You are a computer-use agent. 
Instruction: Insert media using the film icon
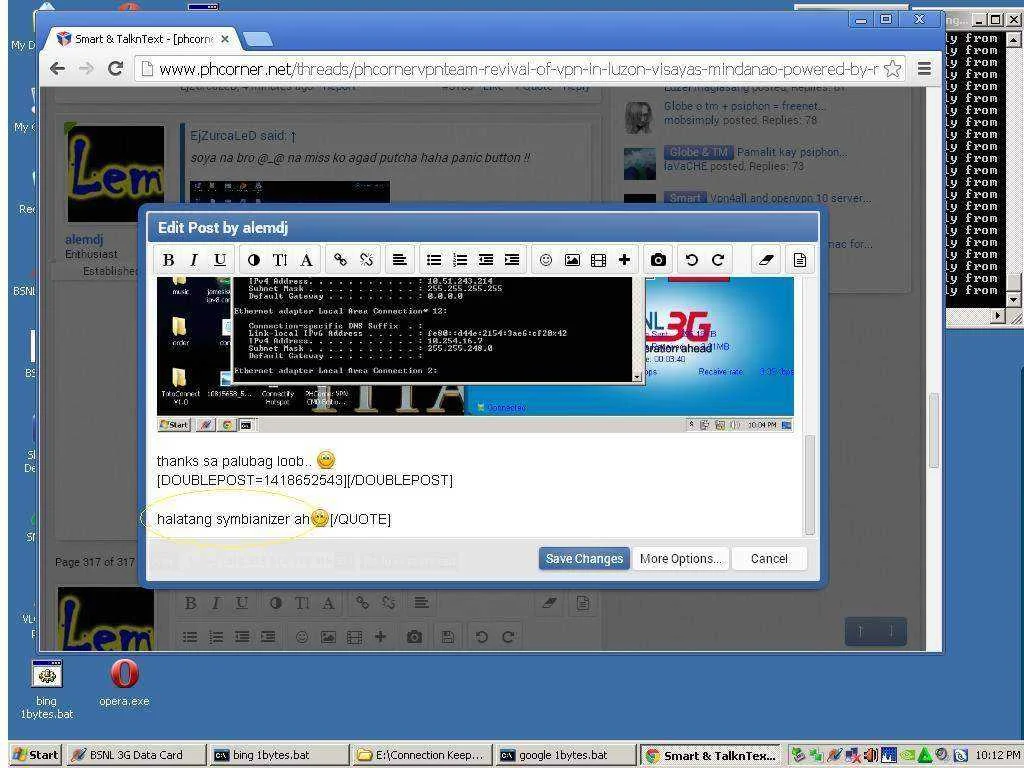click(x=598, y=260)
